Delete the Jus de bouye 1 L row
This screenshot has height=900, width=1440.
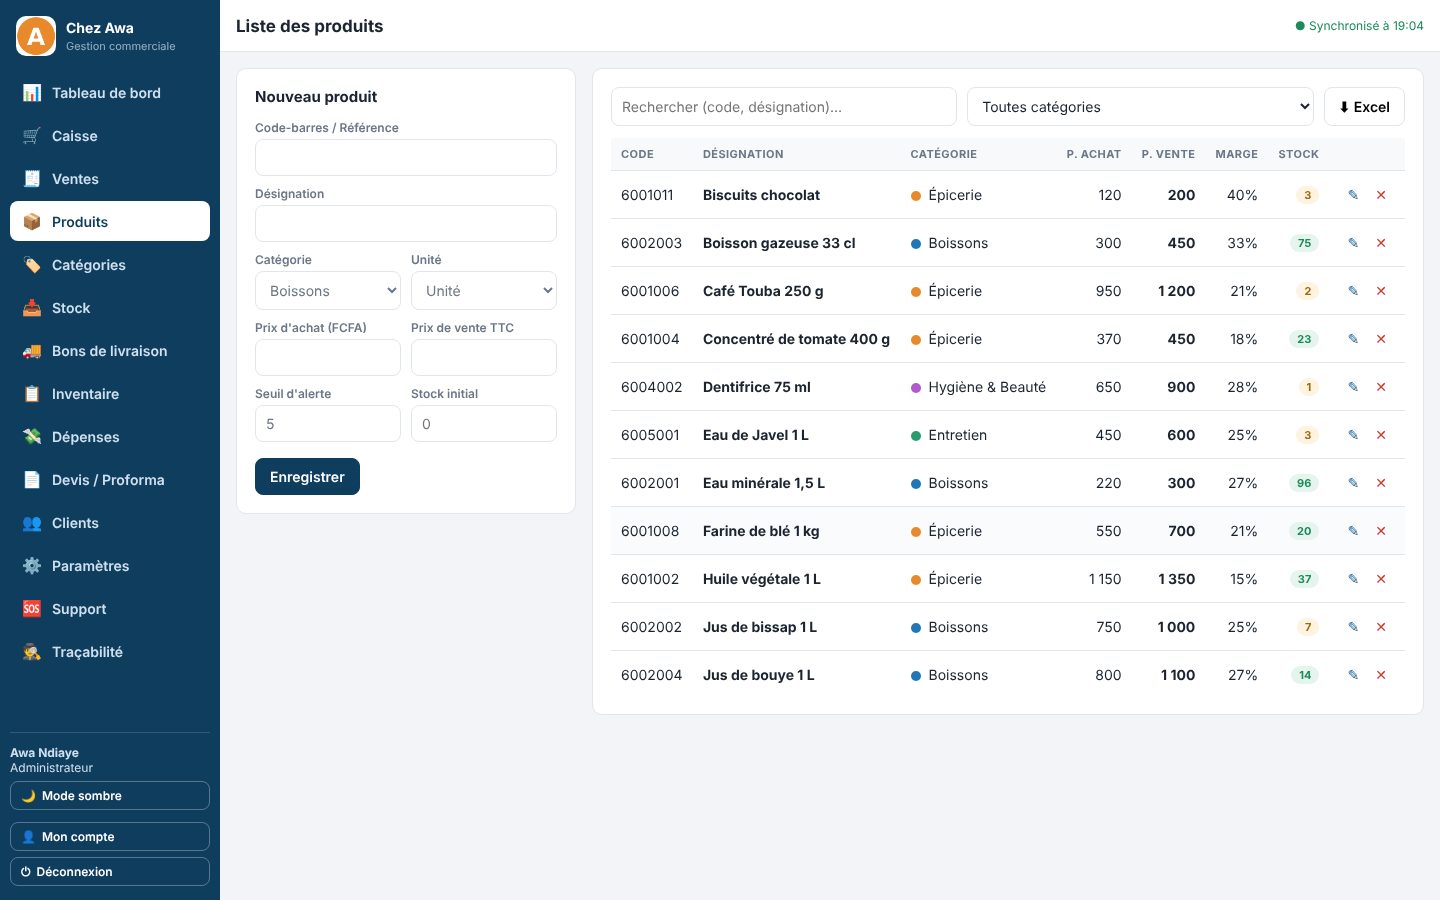pyautogui.click(x=1381, y=675)
